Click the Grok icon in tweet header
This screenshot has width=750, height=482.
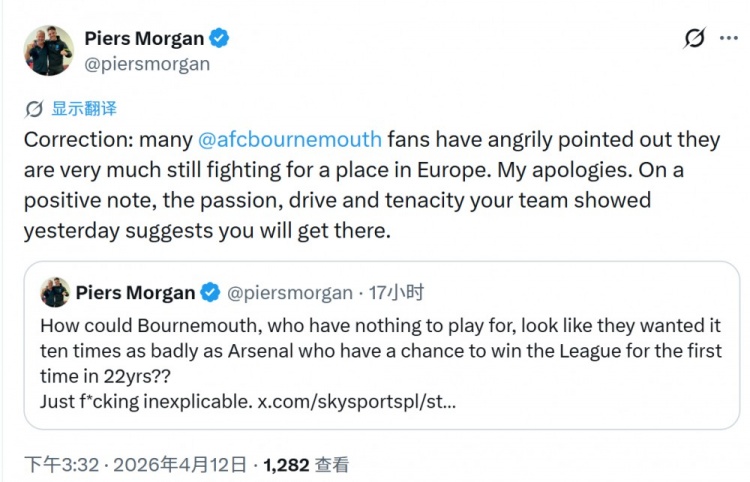pos(693,39)
